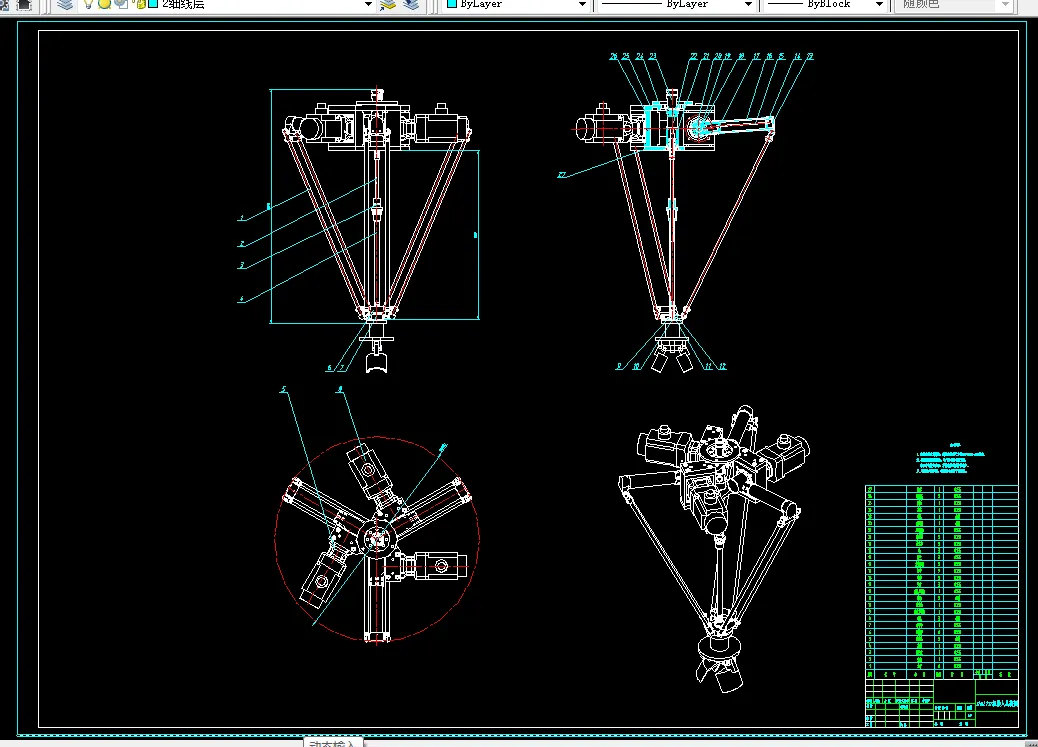The height and width of the screenshot is (747, 1038).
Task: Select balloon number 11 in side view
Action: click(x=708, y=366)
